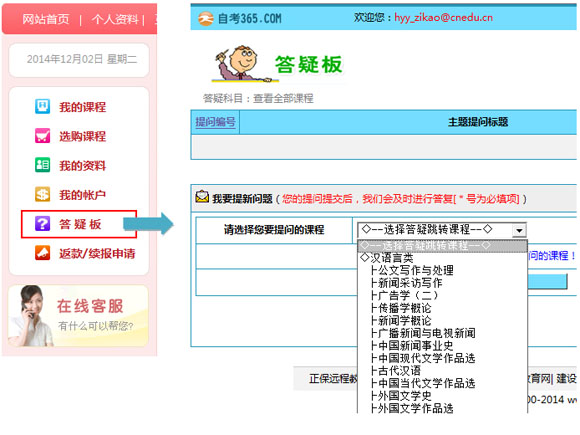Open 选购课程 in the sidebar

(x=82, y=136)
